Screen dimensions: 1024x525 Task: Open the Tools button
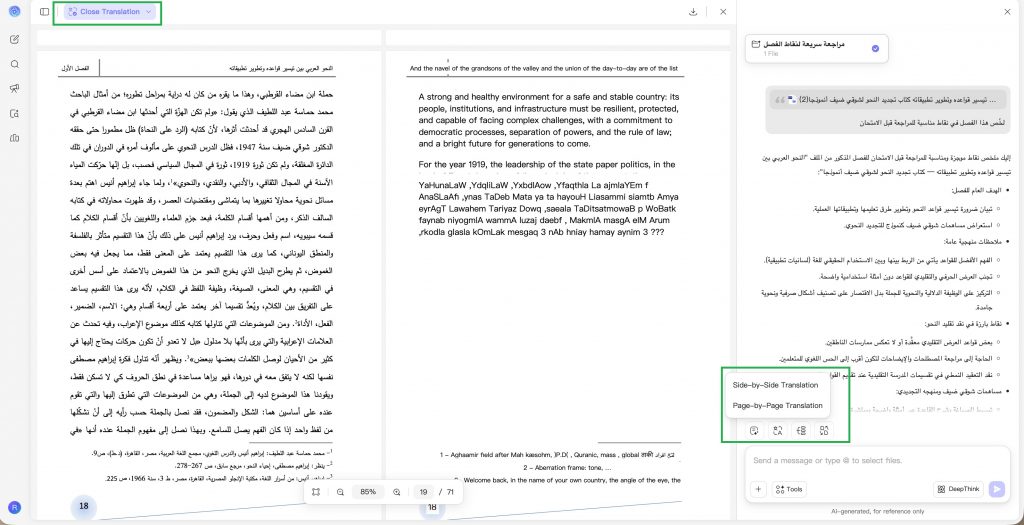tap(789, 489)
